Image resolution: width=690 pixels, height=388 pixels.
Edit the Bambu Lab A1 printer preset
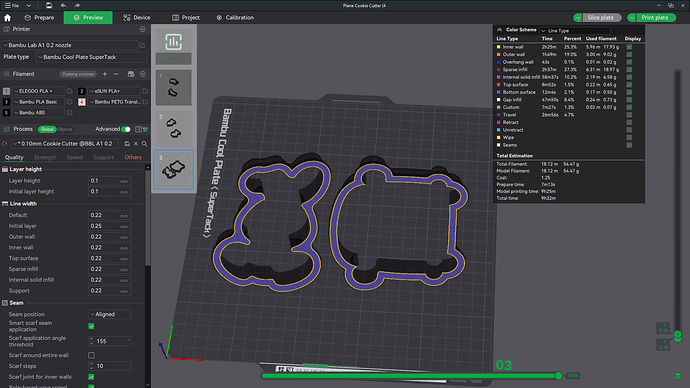click(142, 45)
